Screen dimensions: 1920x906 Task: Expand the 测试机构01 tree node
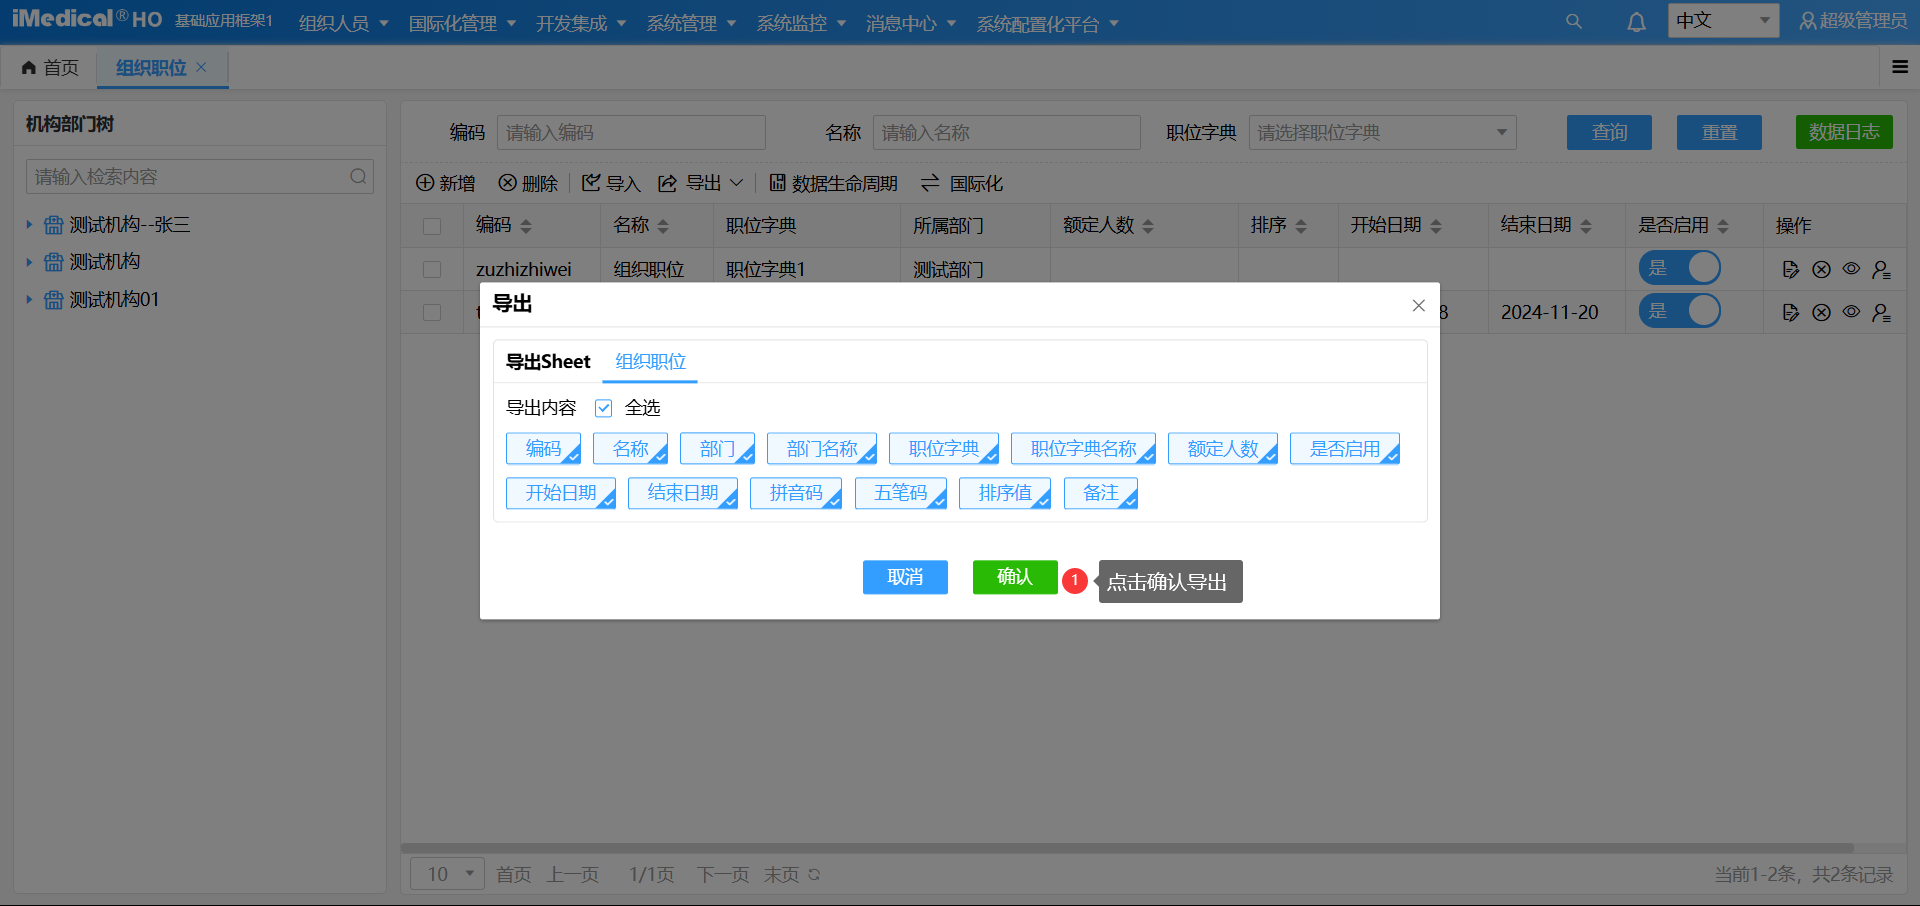29,299
